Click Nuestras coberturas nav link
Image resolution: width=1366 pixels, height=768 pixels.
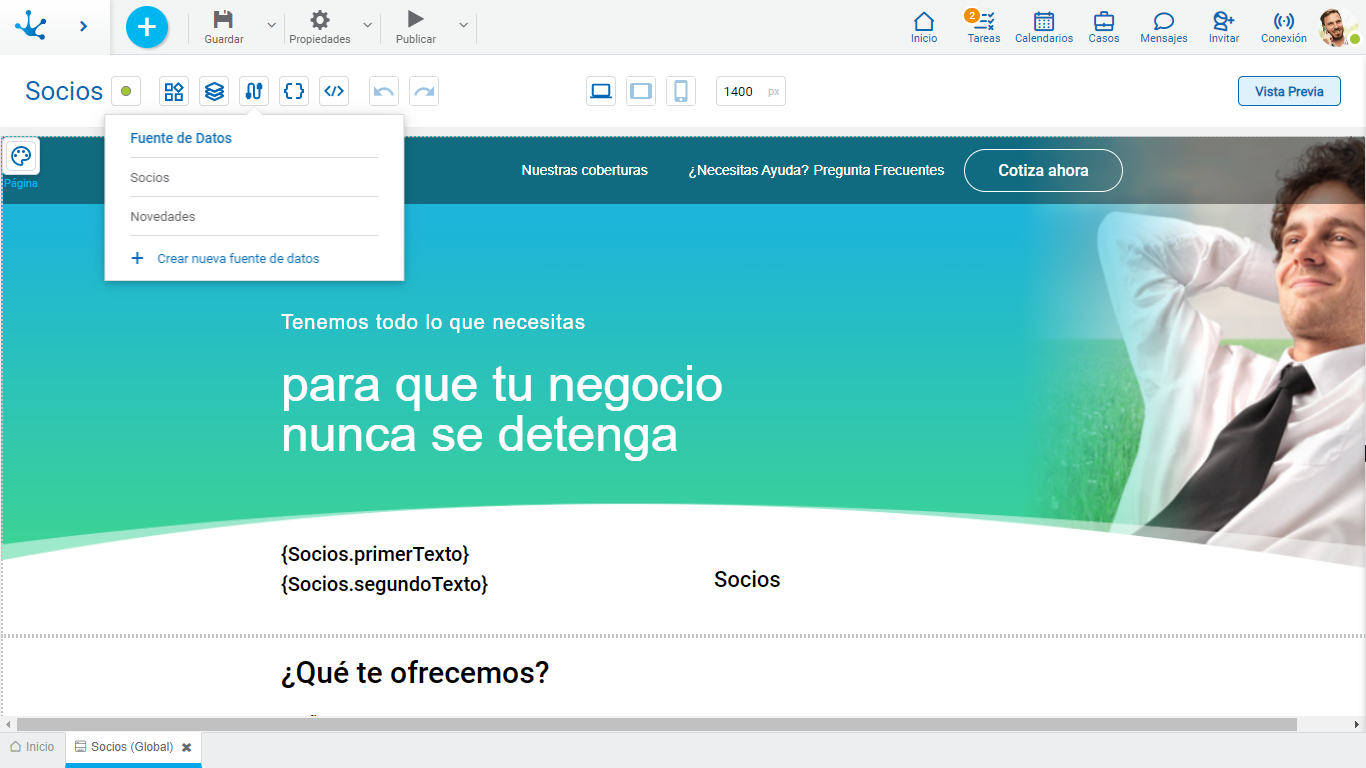(584, 170)
